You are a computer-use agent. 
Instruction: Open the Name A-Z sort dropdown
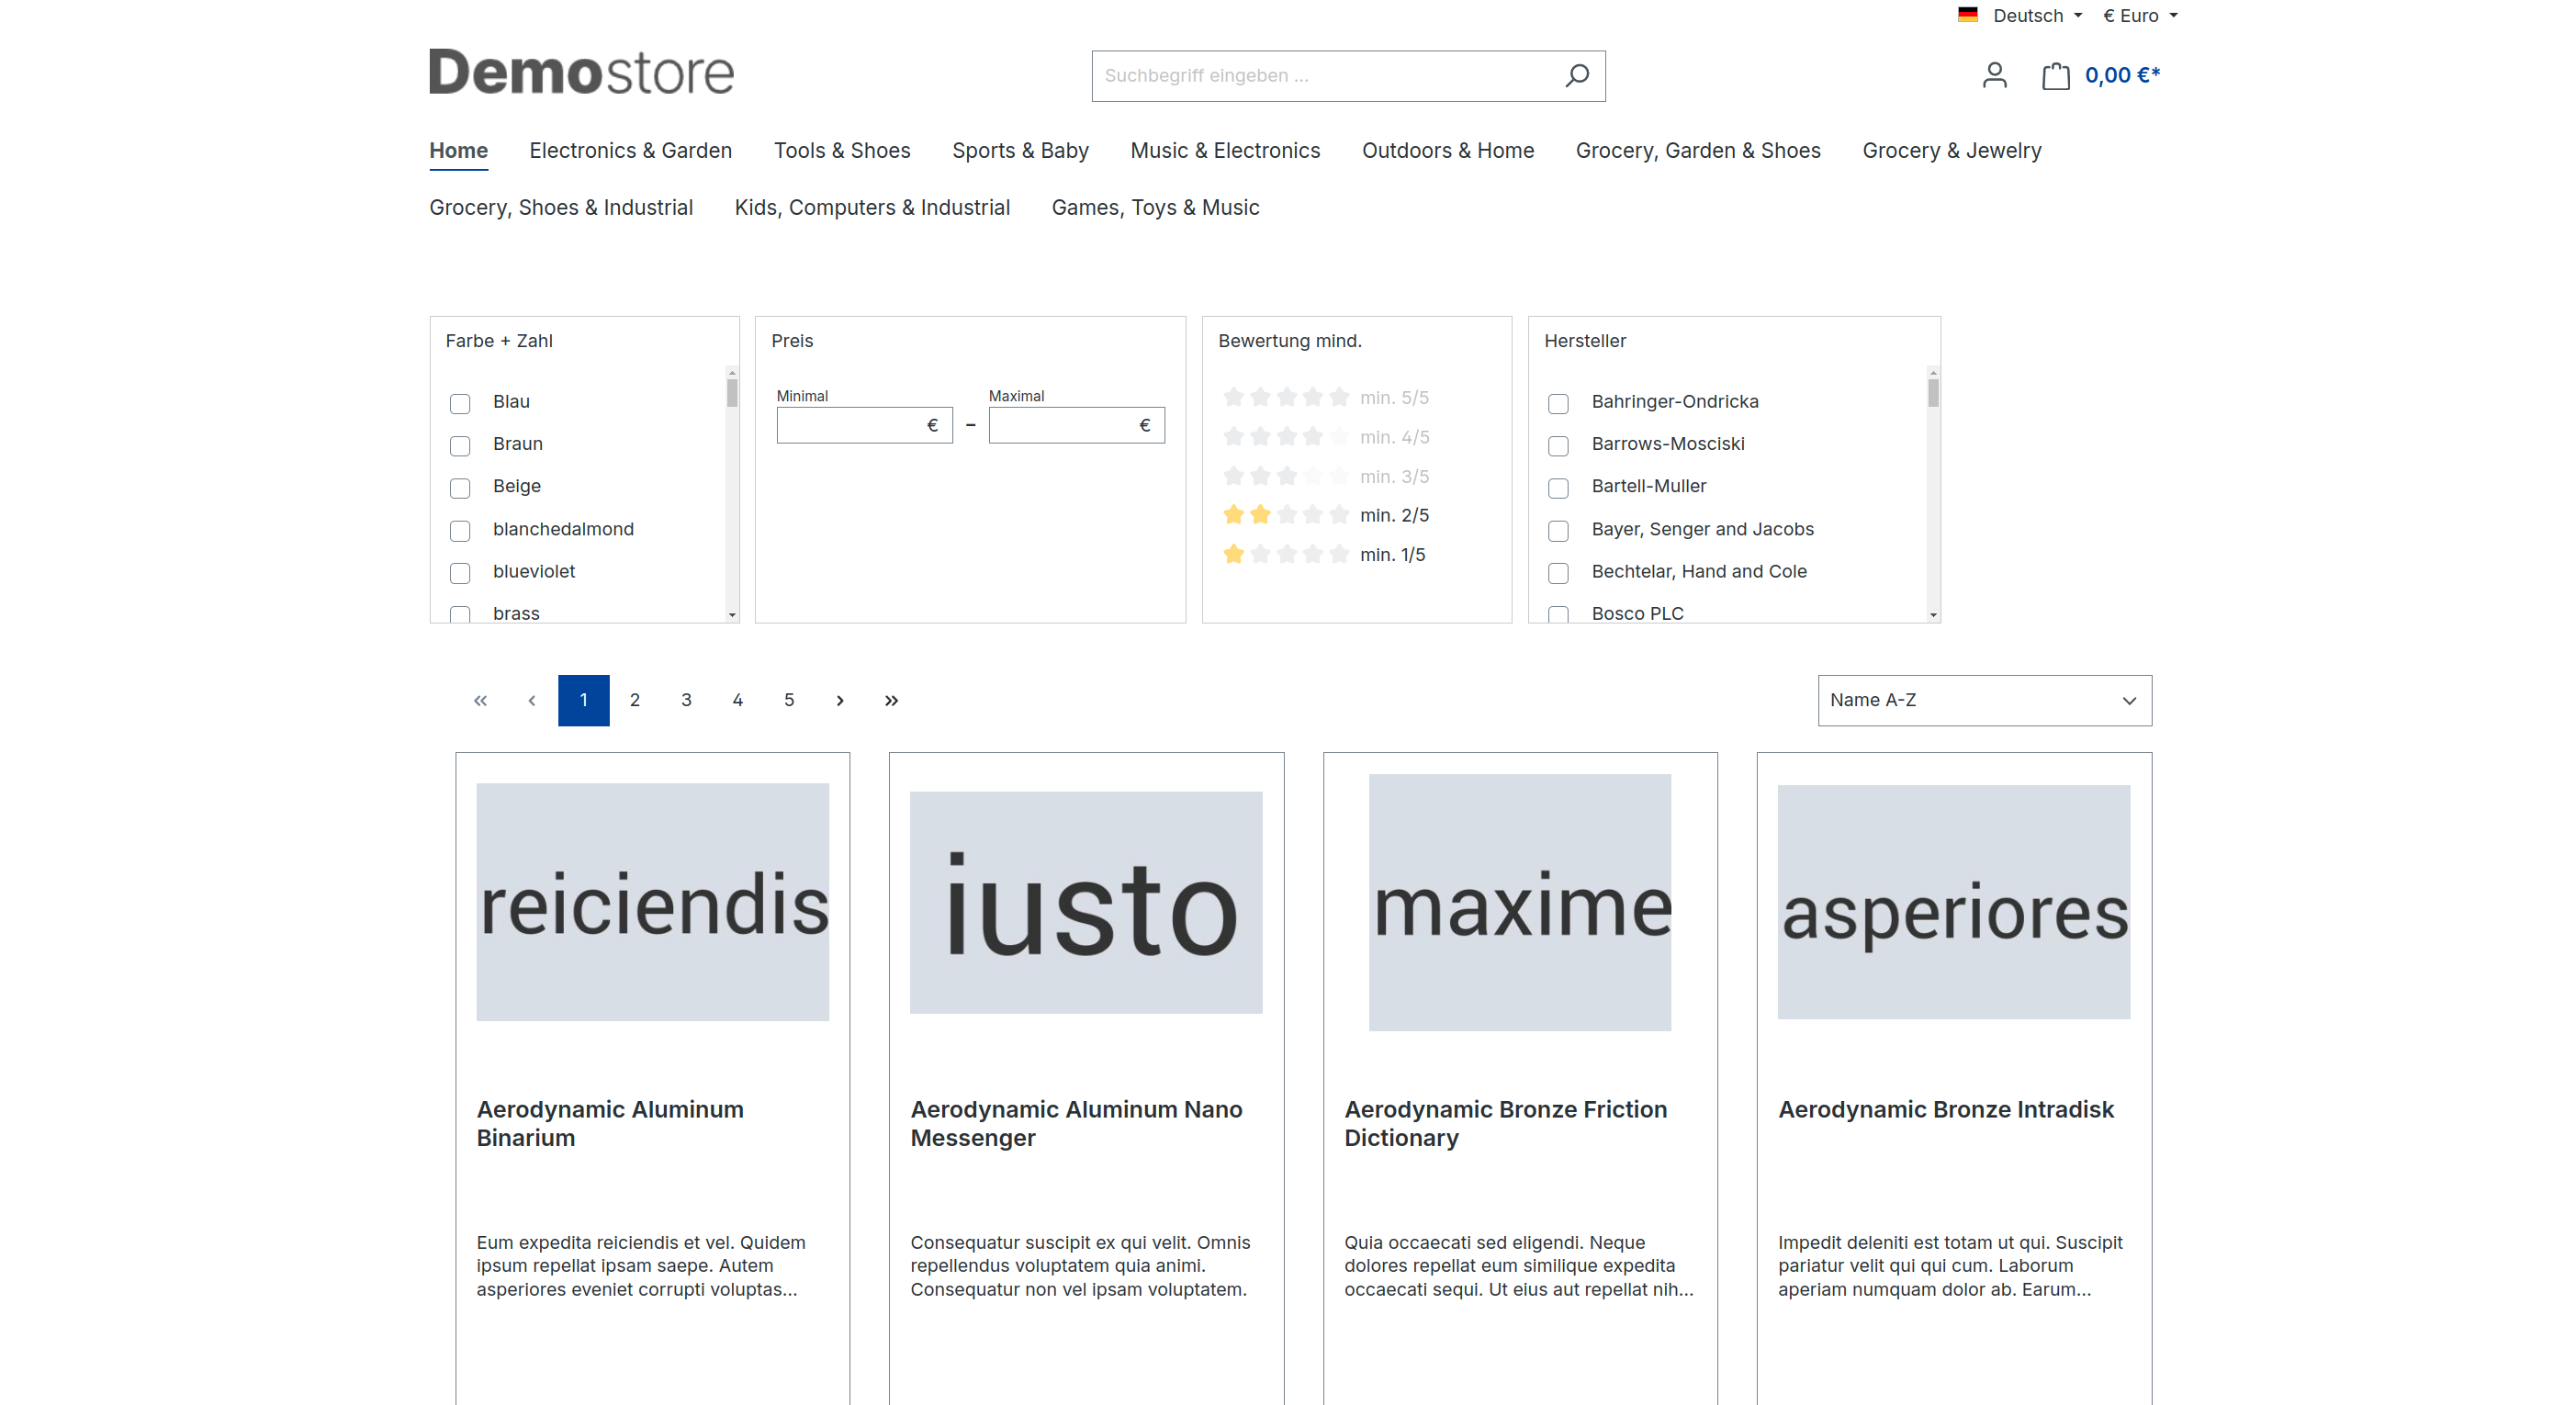tap(1985, 699)
